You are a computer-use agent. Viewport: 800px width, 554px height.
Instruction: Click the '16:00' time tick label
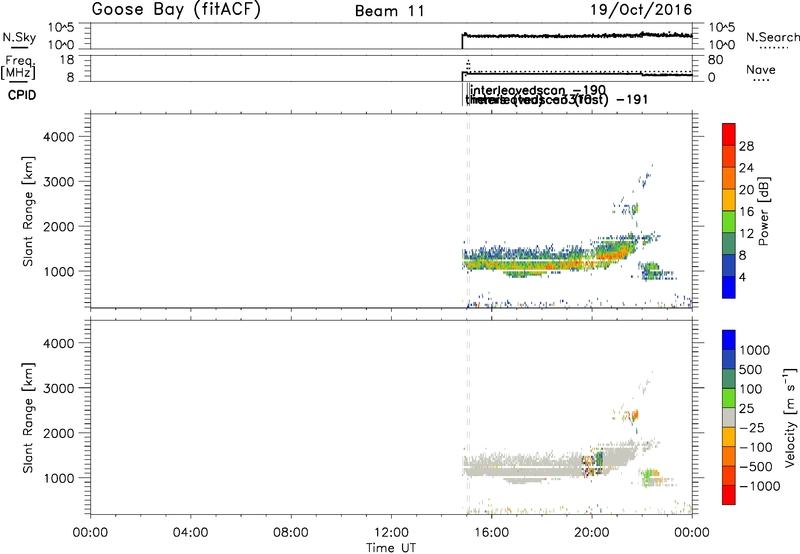point(491,533)
